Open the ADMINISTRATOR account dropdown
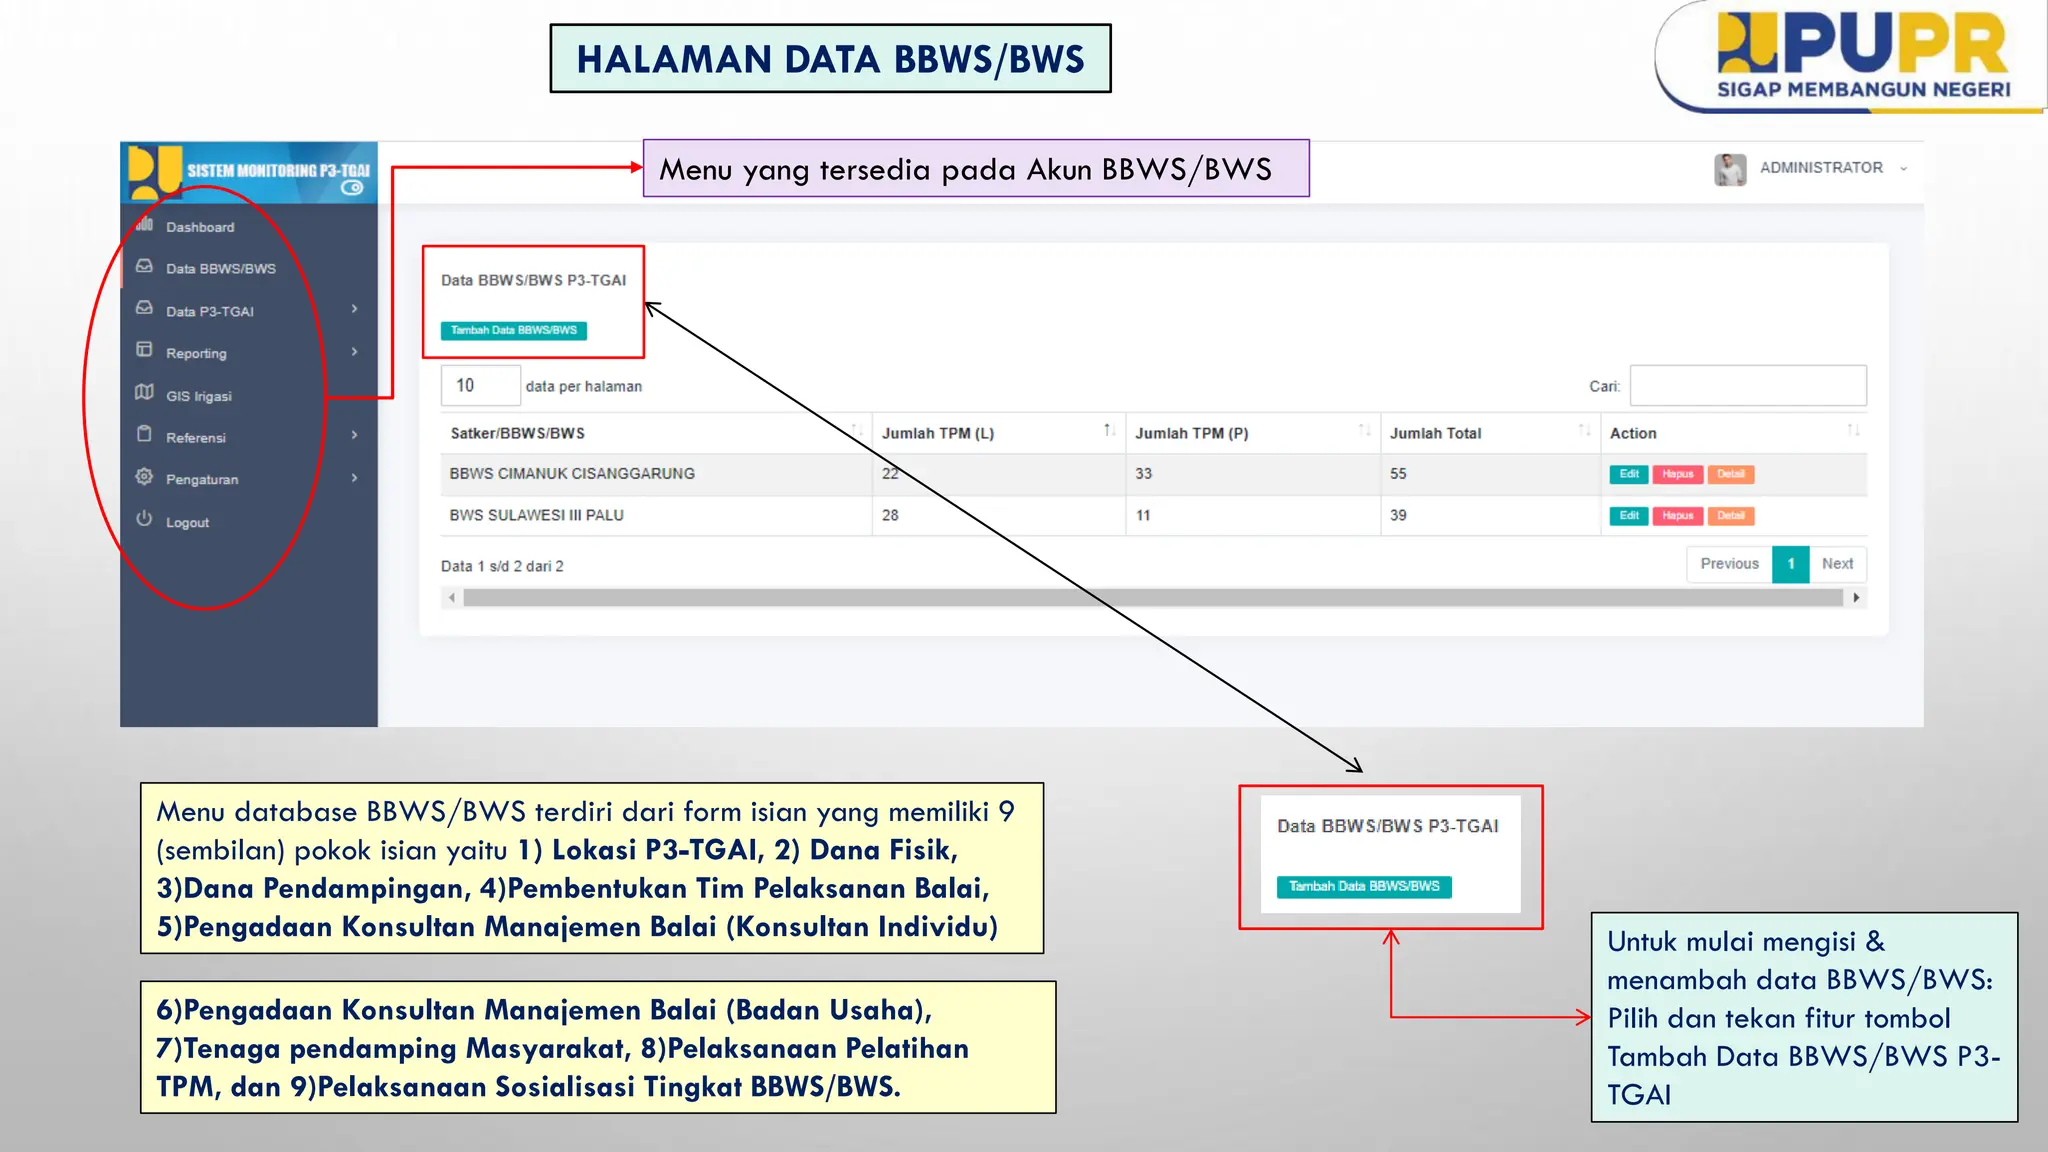 (x=1904, y=168)
